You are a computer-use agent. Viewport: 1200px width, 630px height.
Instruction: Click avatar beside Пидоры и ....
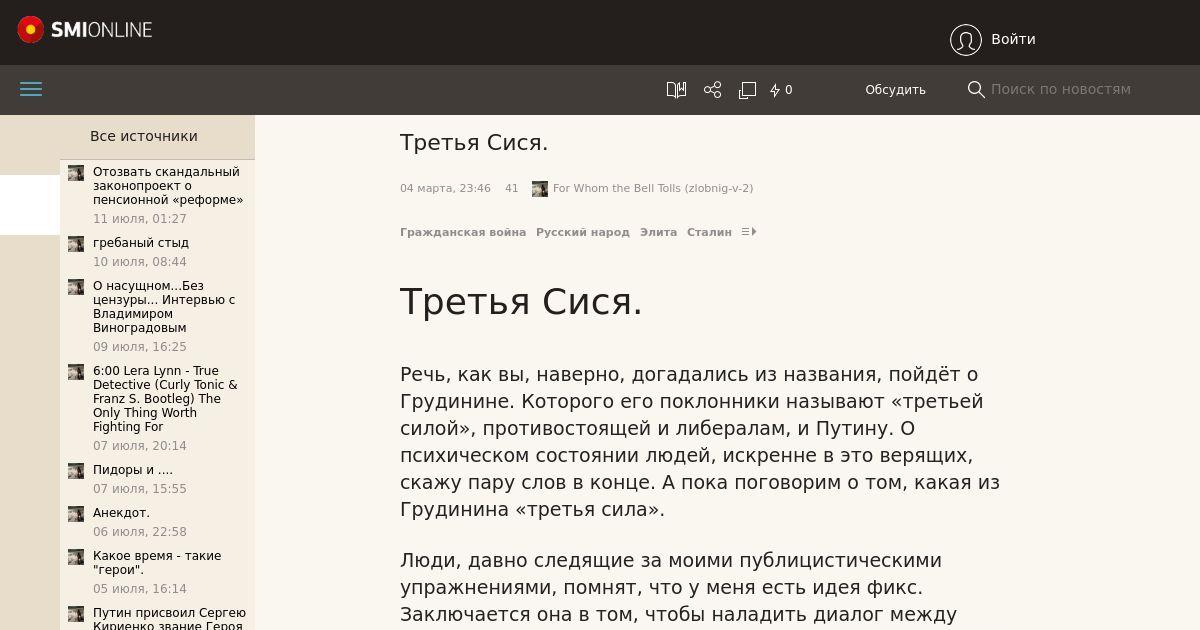click(76, 471)
